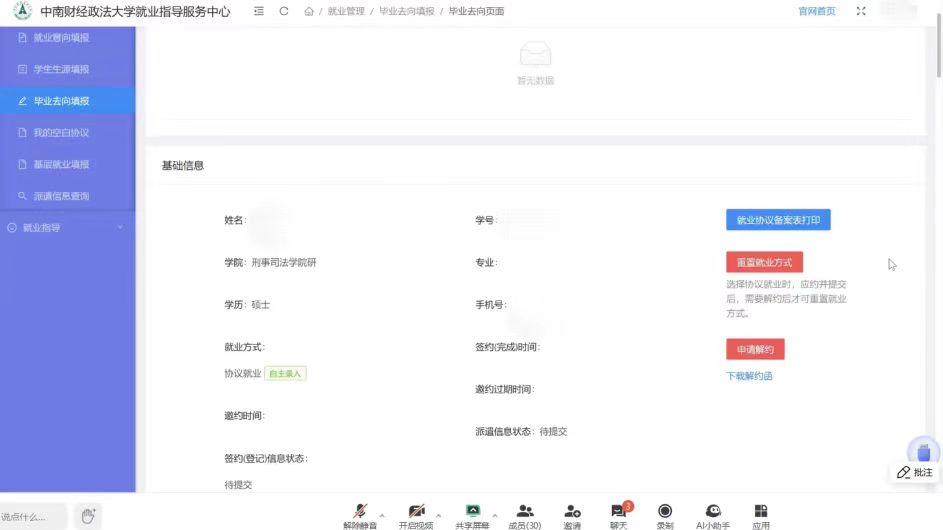Toggle 开启视频 camera on

click(416, 516)
